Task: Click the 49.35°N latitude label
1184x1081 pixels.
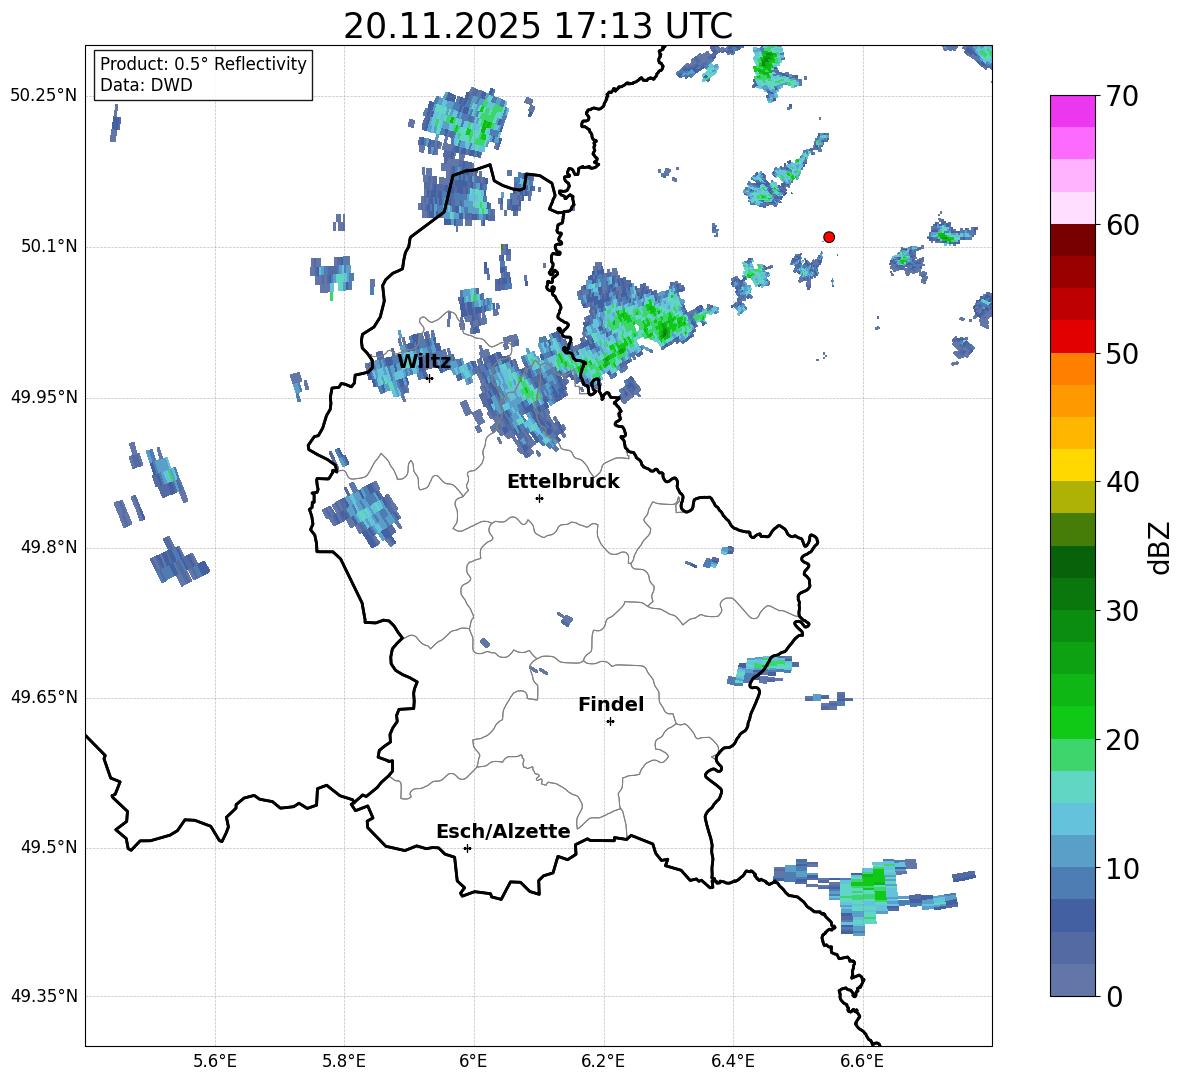Action: pos(44,996)
